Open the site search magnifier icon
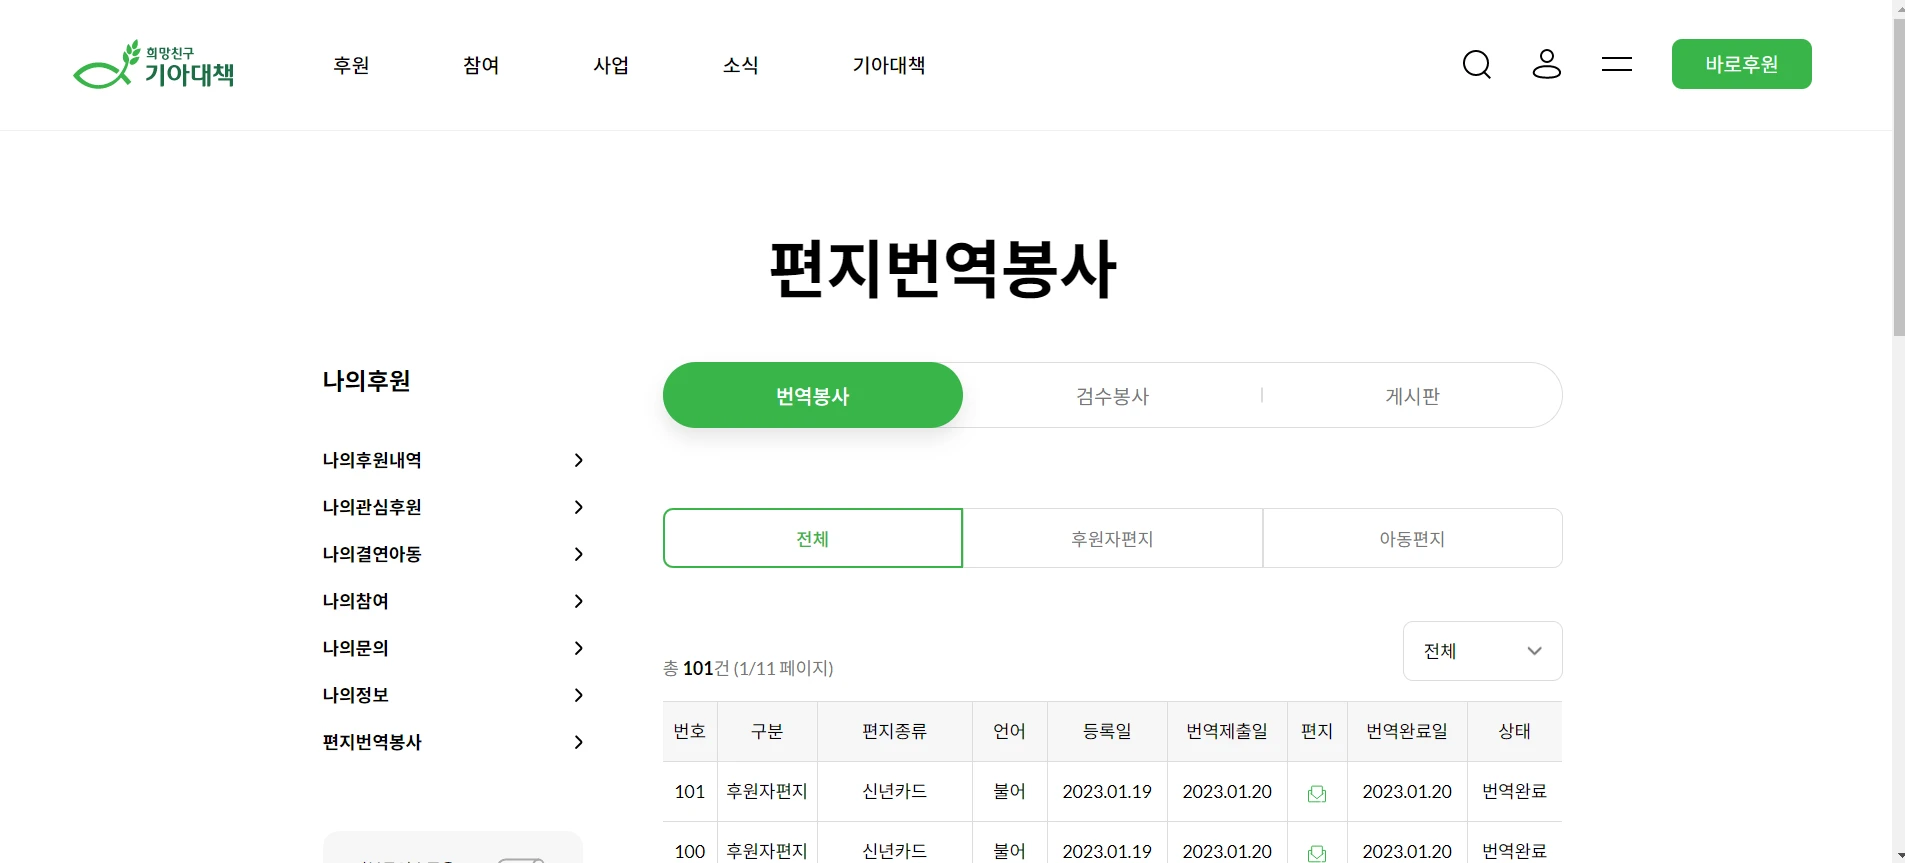This screenshot has height=863, width=1905. [x=1477, y=65]
